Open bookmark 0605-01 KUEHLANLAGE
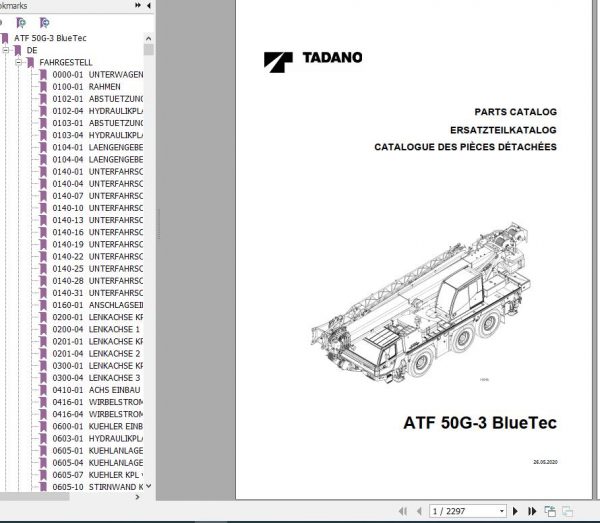 98,451
